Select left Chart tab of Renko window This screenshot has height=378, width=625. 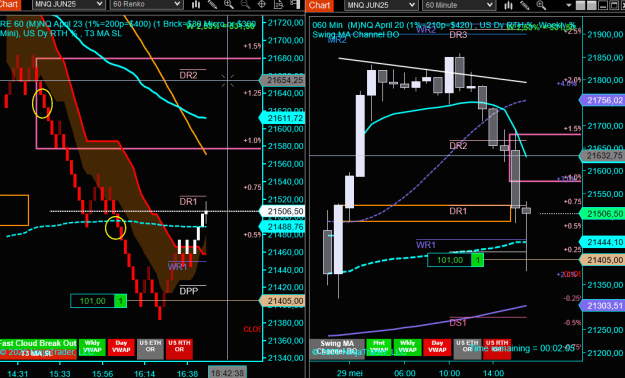(x=9, y=4)
